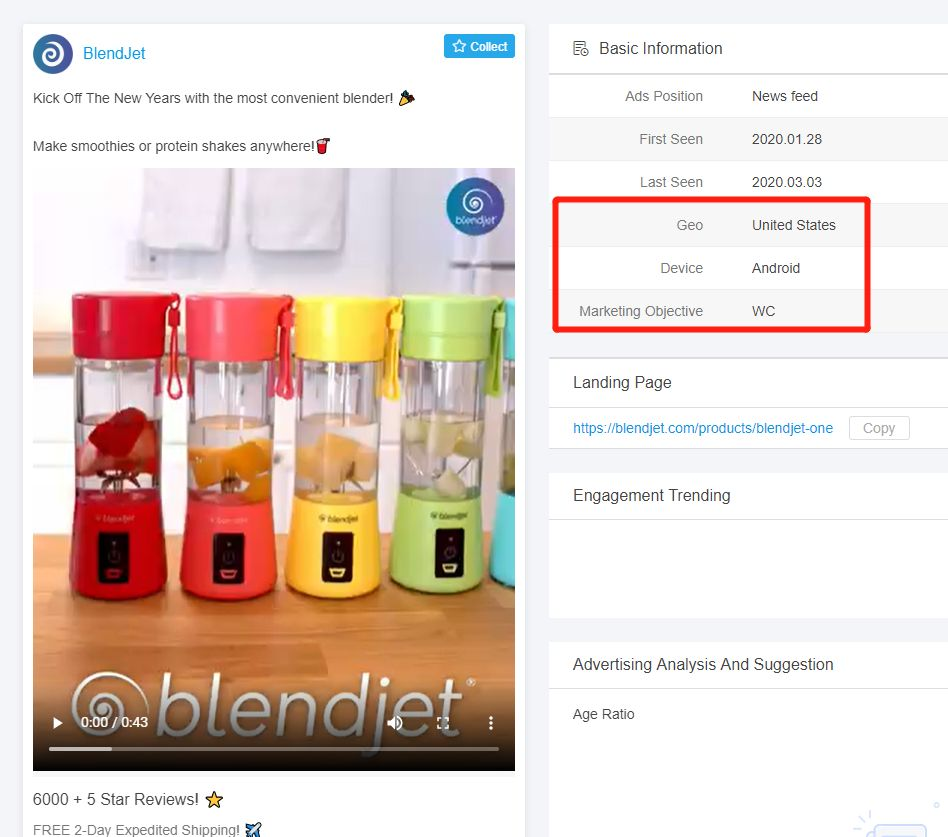Click the chat widget icon at bottom right
This screenshot has width=948, height=837.
[900, 829]
